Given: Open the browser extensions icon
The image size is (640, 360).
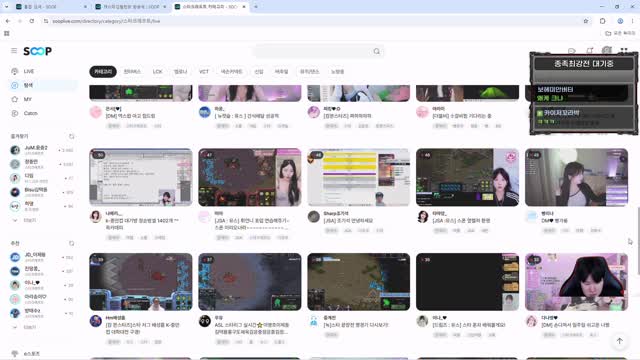Looking at the screenshot, I should 602,21.
